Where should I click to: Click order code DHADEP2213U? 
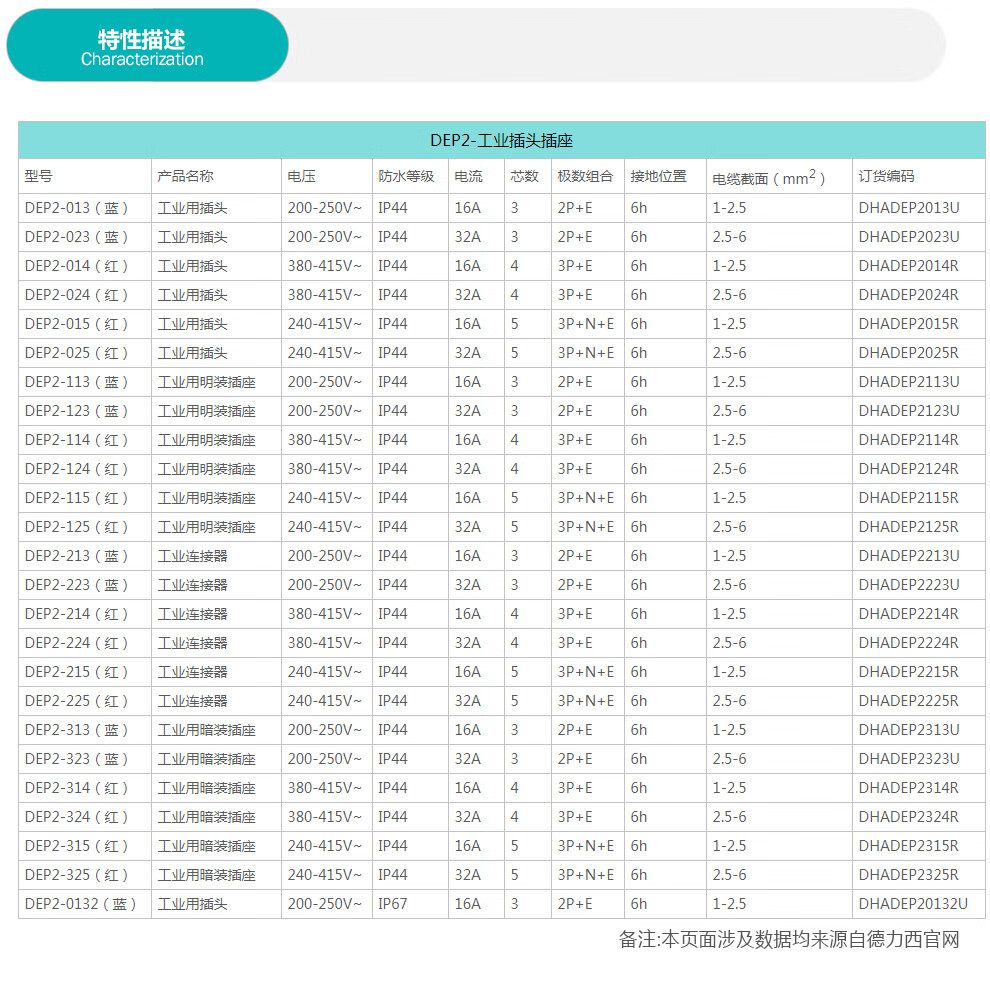909,556
